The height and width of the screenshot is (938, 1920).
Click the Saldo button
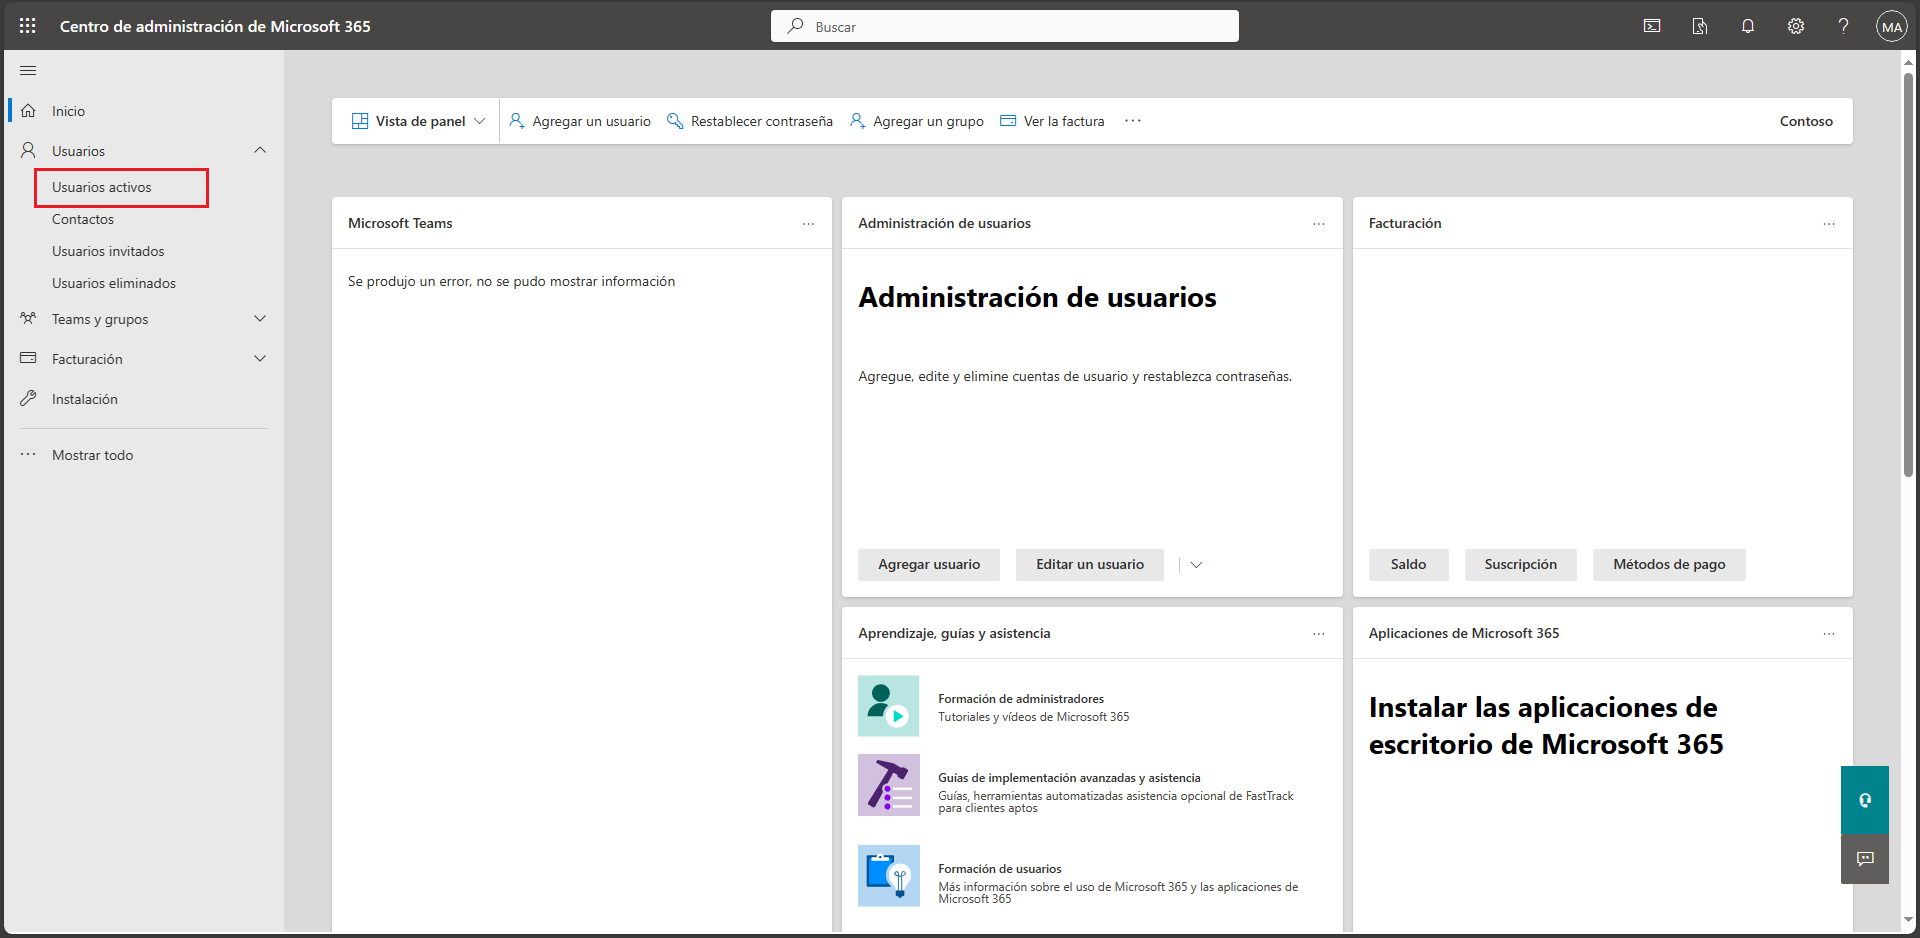point(1408,565)
